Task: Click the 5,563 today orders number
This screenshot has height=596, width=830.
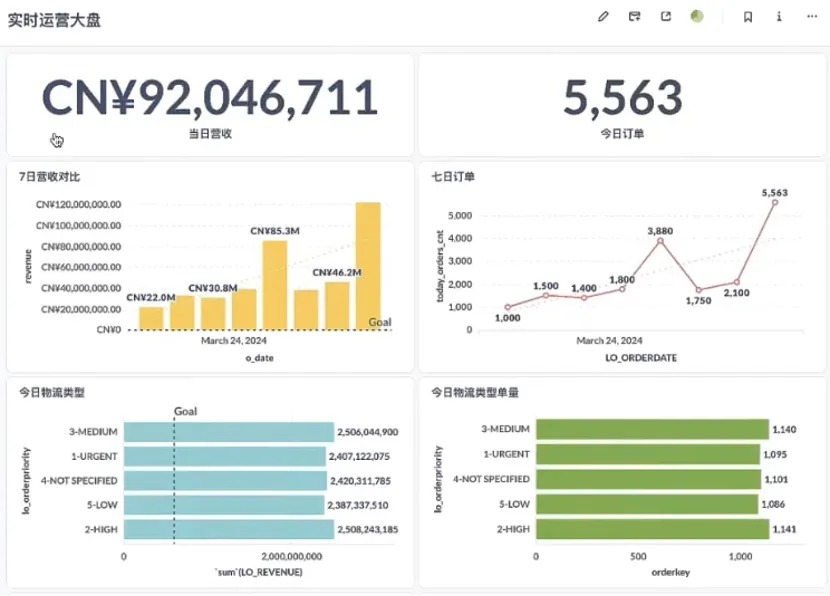Action: 622,97
